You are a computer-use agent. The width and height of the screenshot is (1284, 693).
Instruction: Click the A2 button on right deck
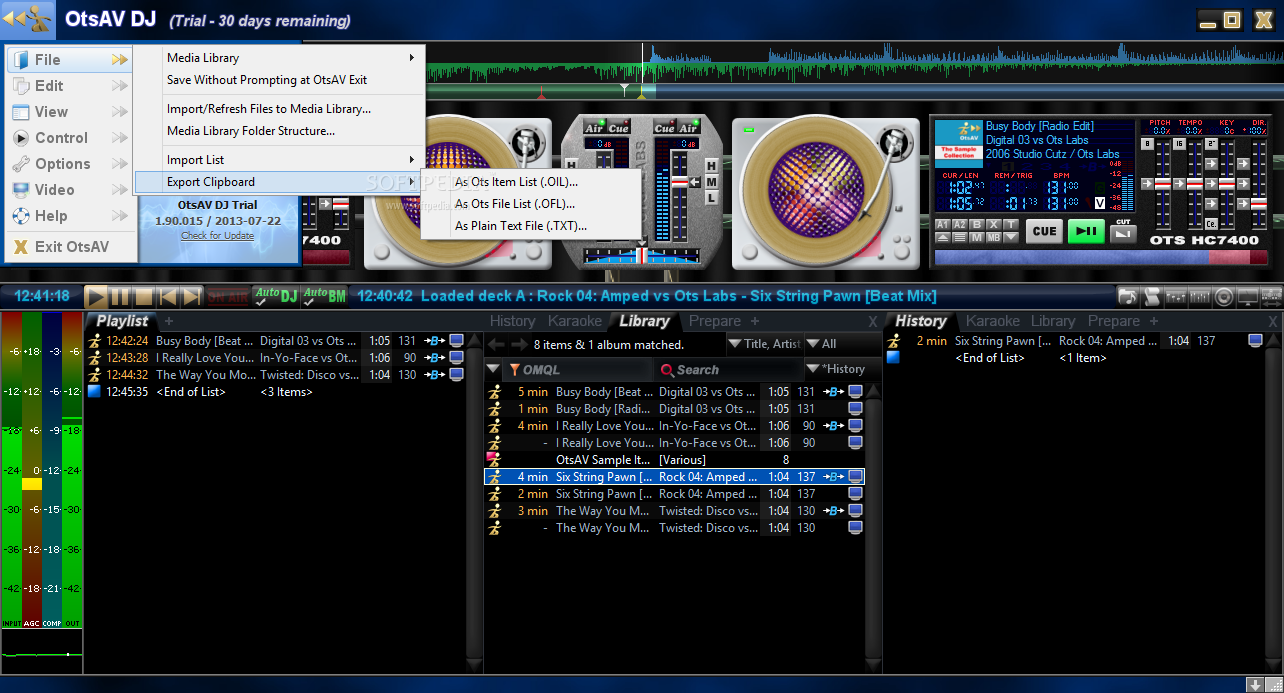pos(960,225)
